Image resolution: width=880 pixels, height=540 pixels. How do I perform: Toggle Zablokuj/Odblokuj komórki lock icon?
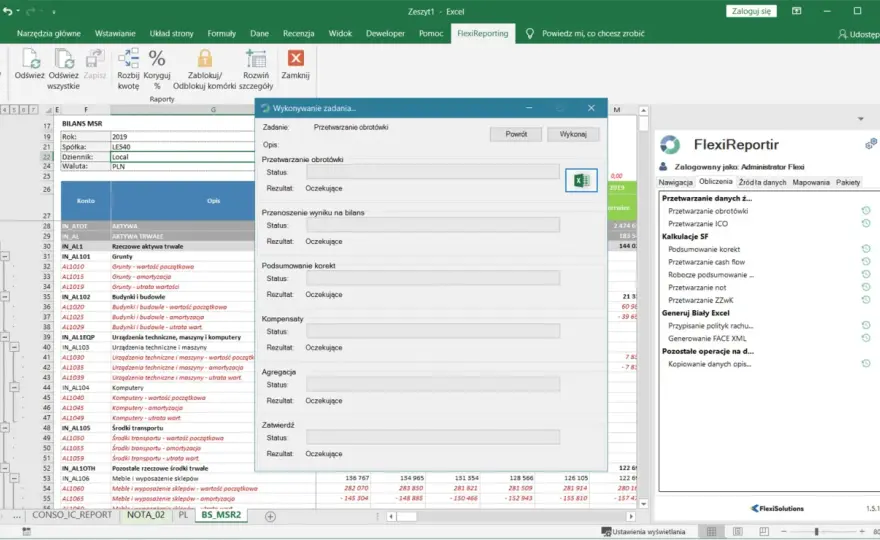(x=205, y=58)
